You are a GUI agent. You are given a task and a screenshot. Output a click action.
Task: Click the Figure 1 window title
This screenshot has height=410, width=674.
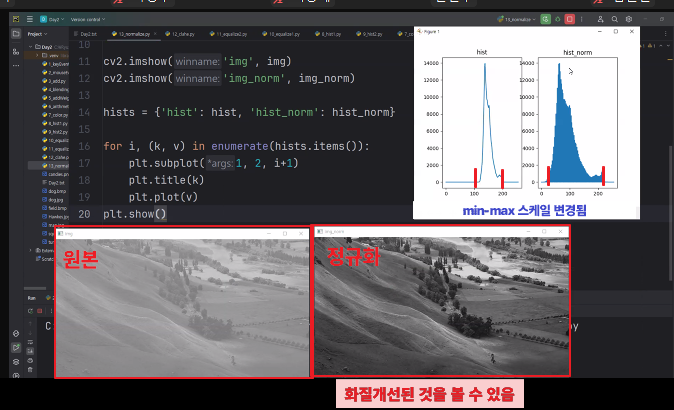click(432, 31)
